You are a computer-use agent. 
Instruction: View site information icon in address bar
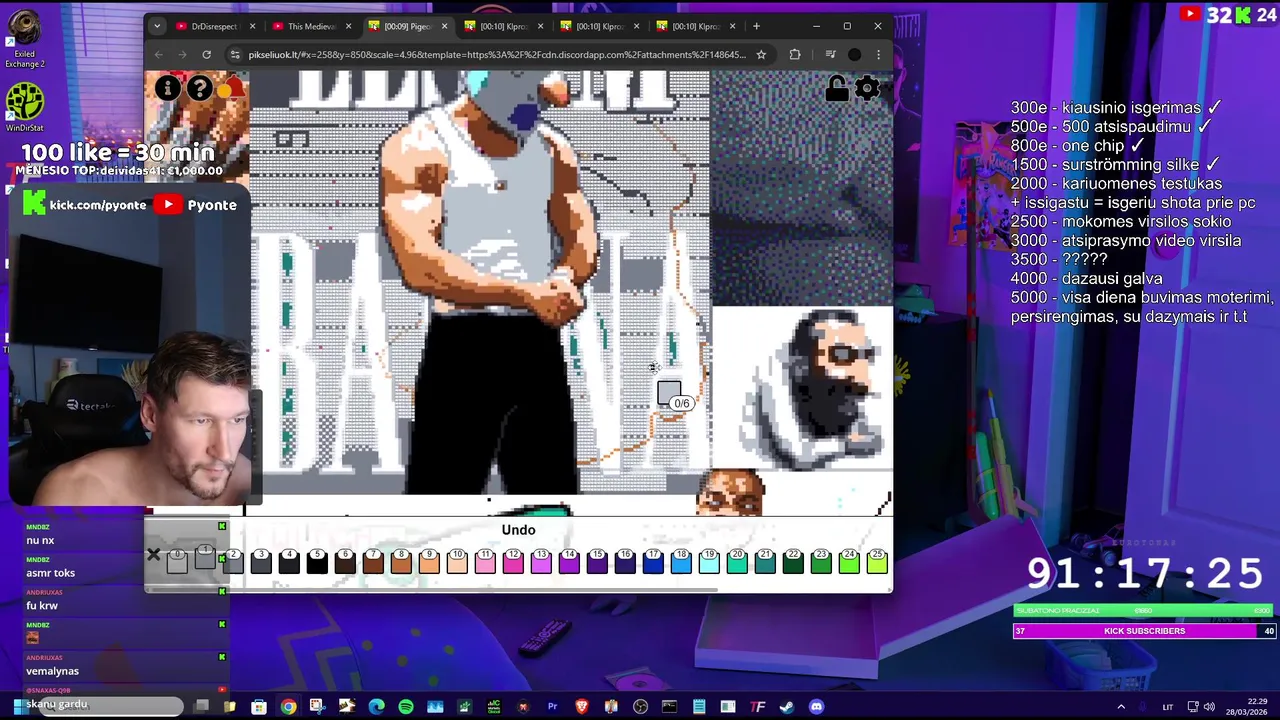pos(235,54)
